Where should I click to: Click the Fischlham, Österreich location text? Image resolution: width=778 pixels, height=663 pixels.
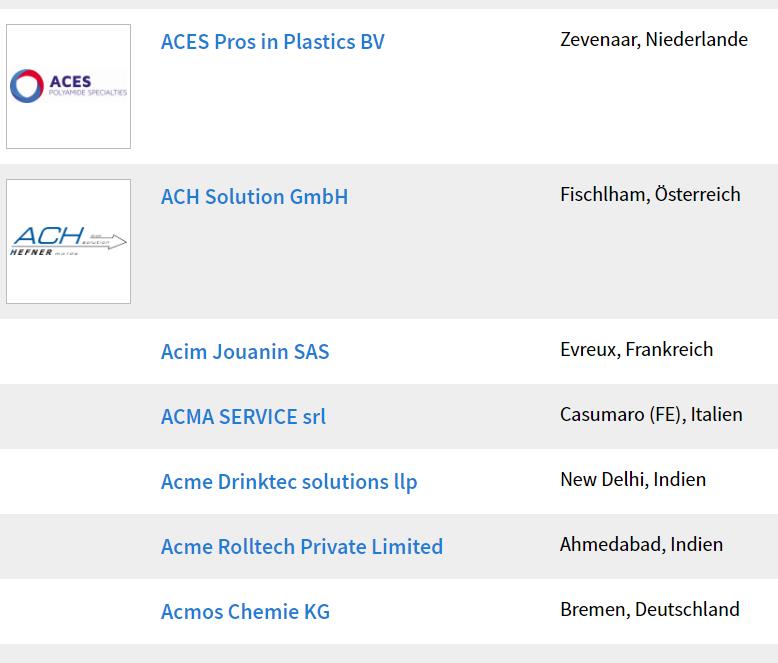(x=650, y=194)
